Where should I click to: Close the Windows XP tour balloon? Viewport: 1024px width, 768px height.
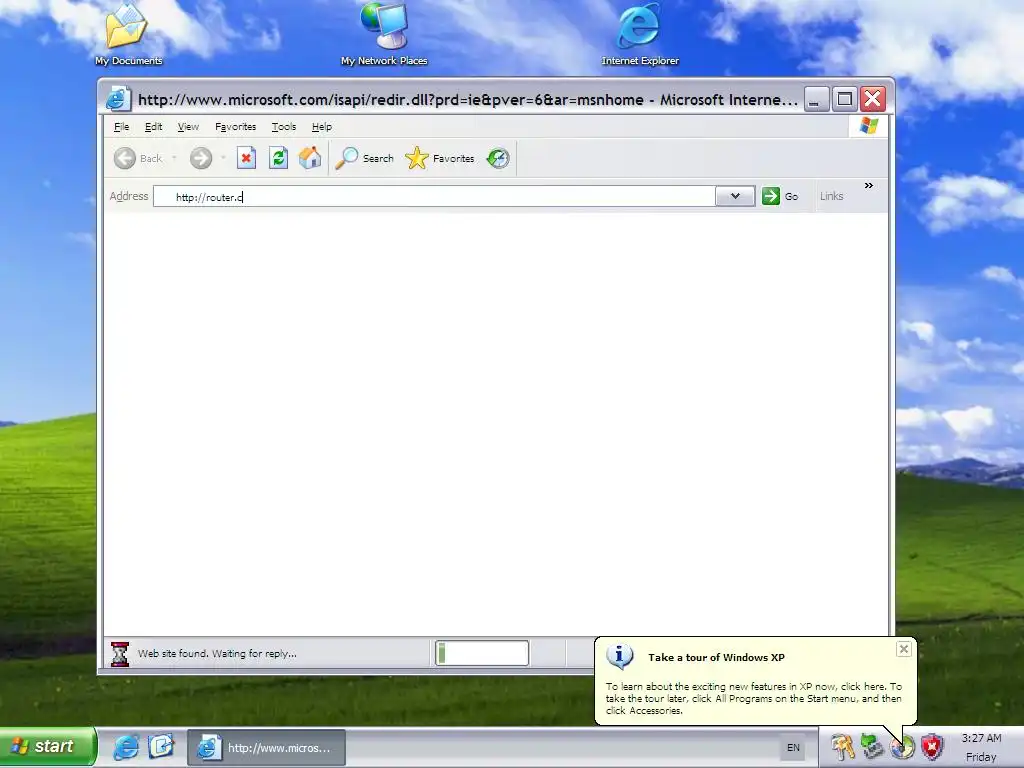point(903,648)
